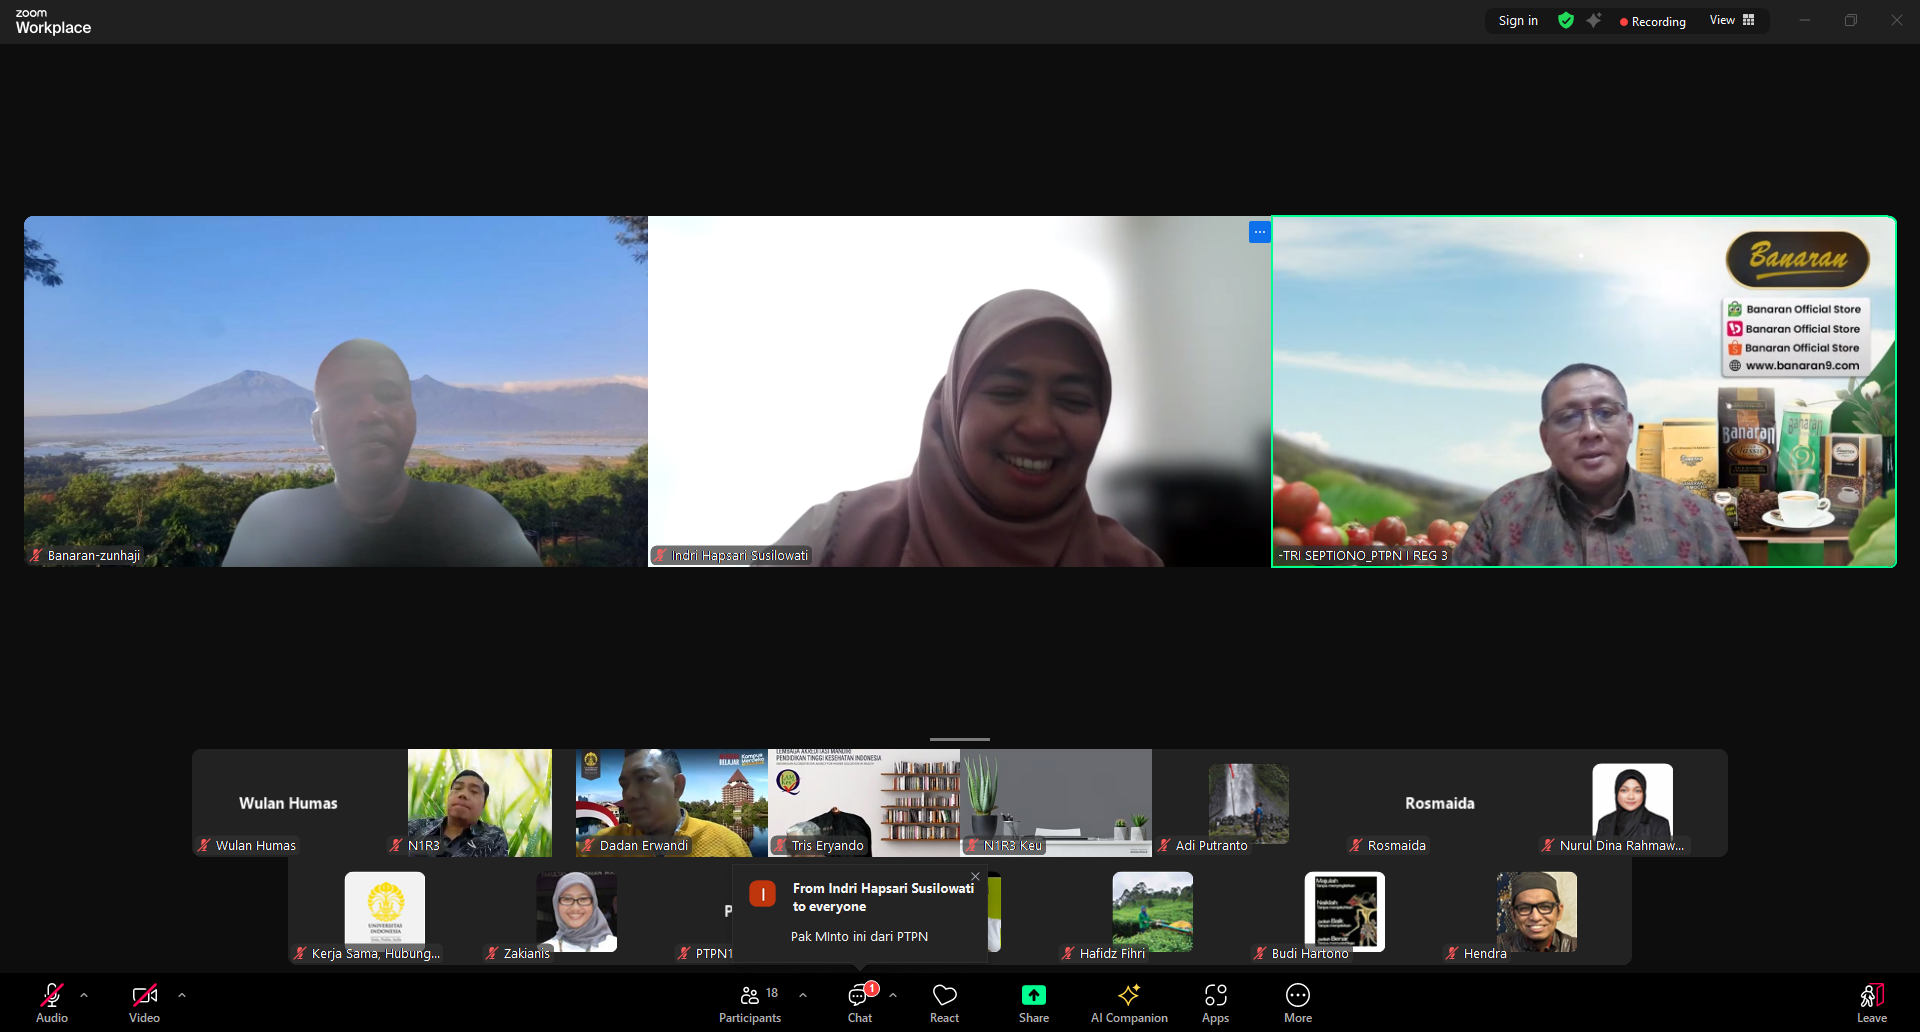Open the More options menu
The width and height of the screenshot is (1920, 1032).
[1297, 1003]
